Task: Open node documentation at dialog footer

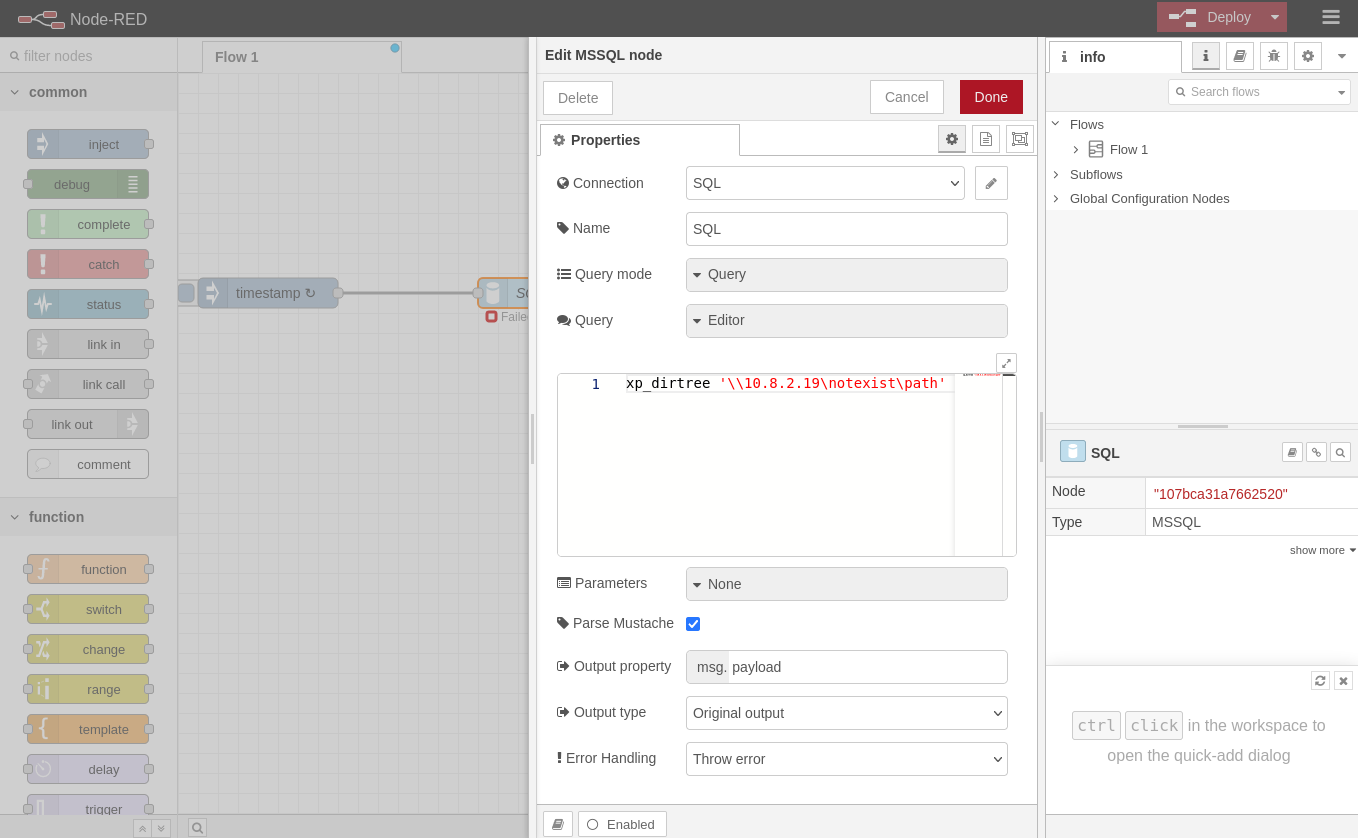Action: 558,824
